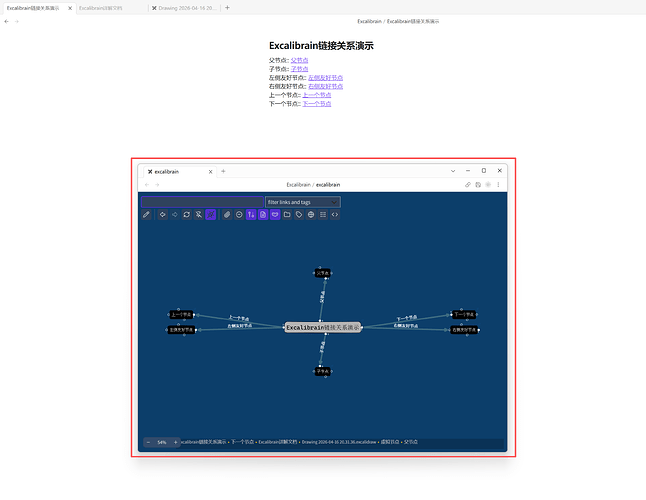646x500 pixels.
Task: Click the globe icon in ExcaliBrain toolbar
Action: pos(311,214)
